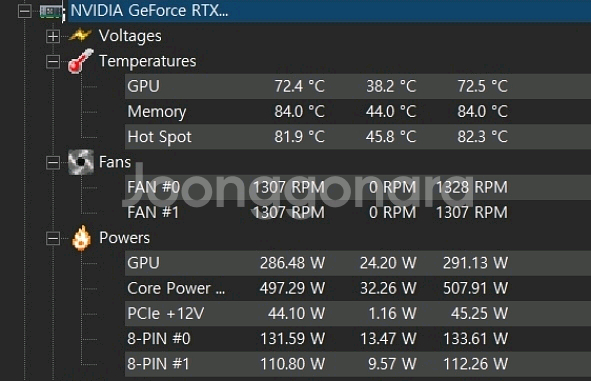
Task: Click the Core Power value 497.29 W
Action: coord(292,288)
